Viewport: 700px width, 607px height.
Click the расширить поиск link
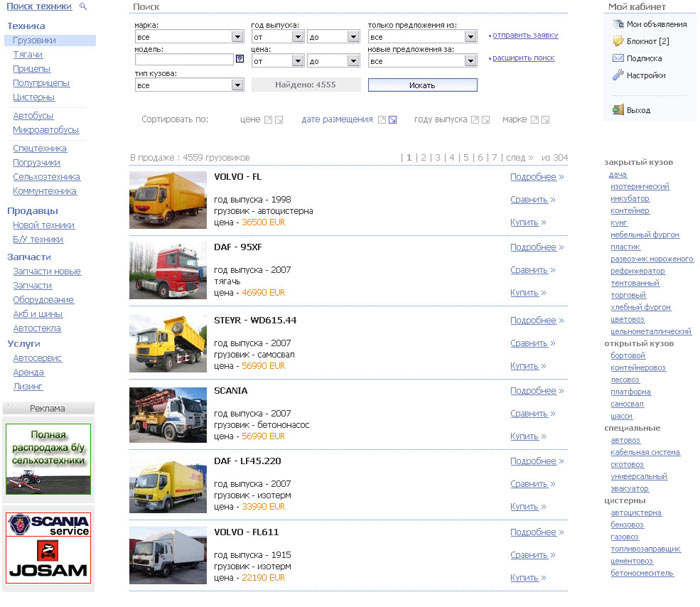tap(523, 58)
